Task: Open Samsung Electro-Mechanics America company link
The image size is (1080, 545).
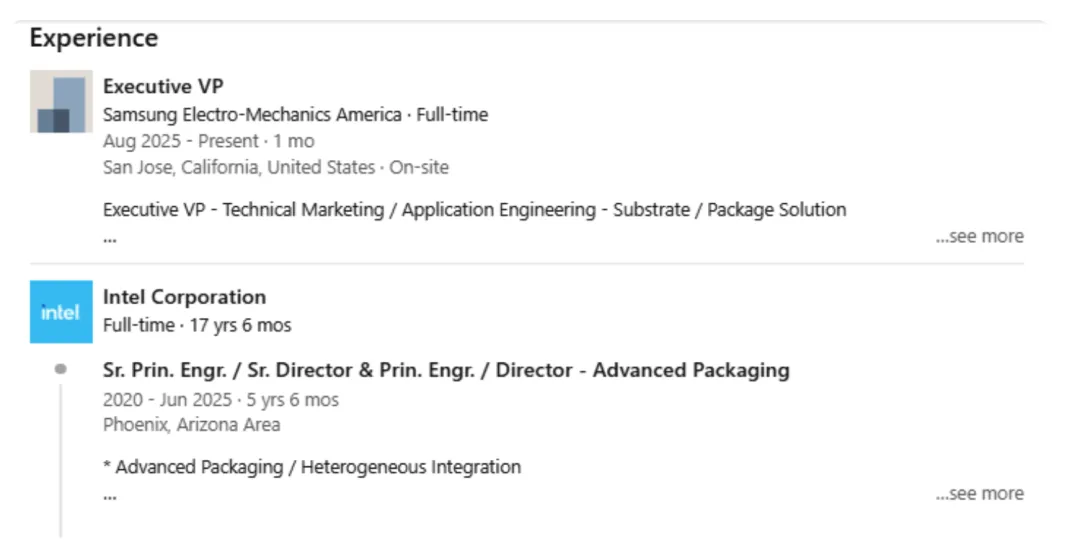Action: click(252, 115)
